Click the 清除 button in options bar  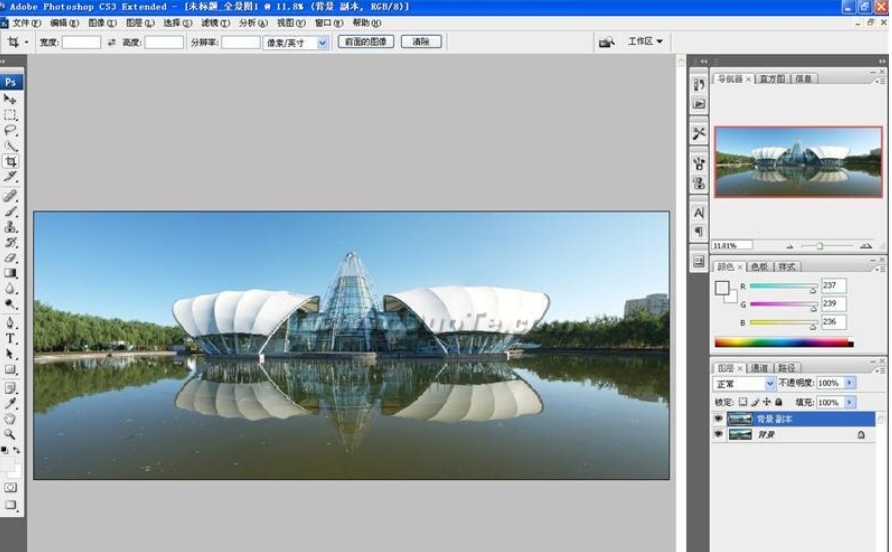[421, 42]
